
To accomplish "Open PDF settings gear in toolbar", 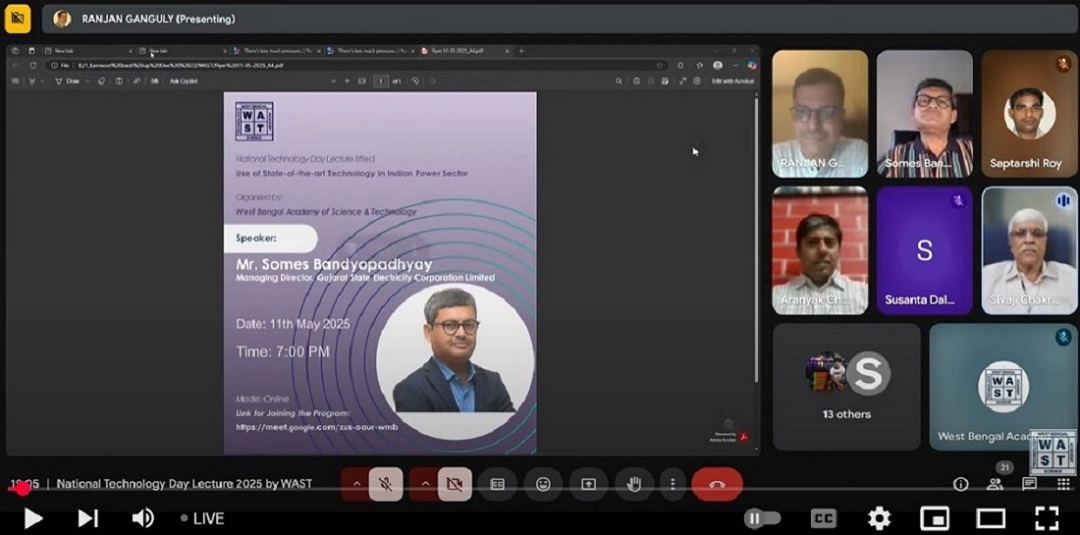I will [697, 81].
